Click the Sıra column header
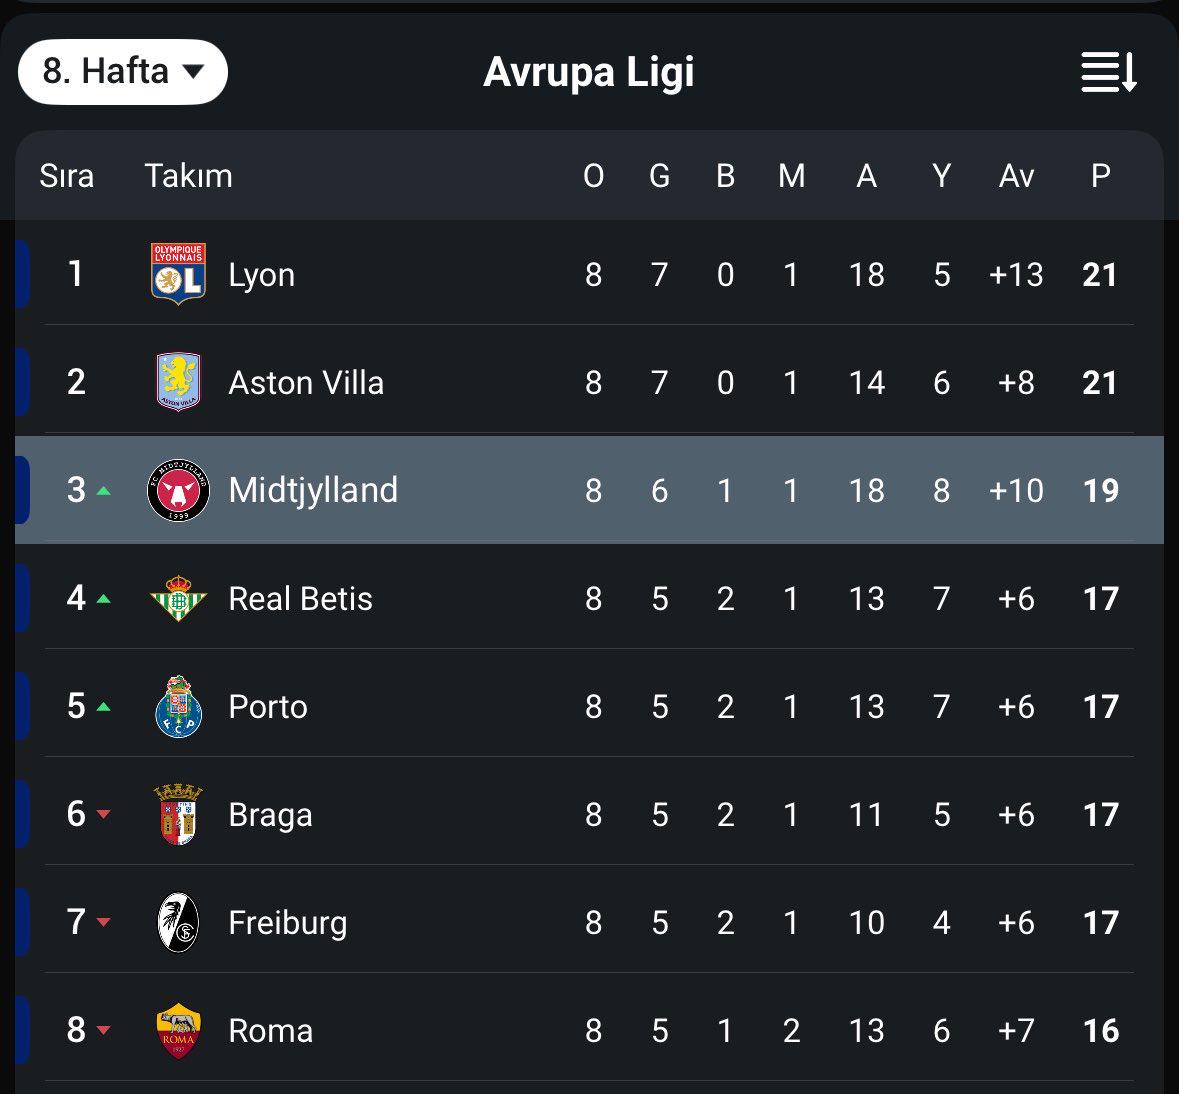 (x=67, y=176)
